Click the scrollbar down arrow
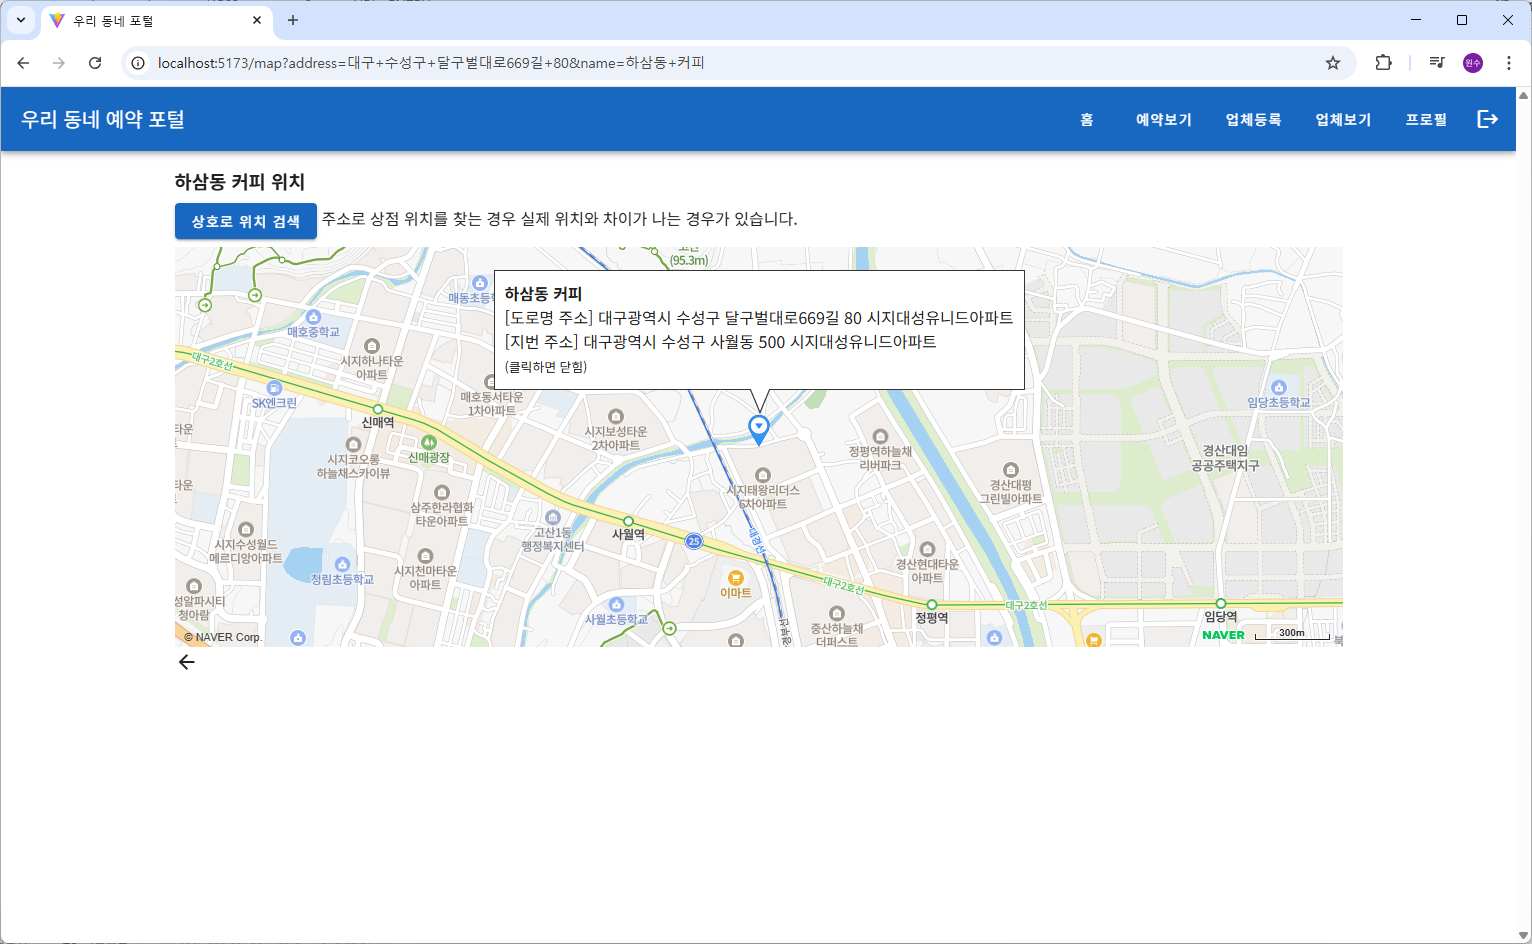 pyautogui.click(x=1523, y=936)
